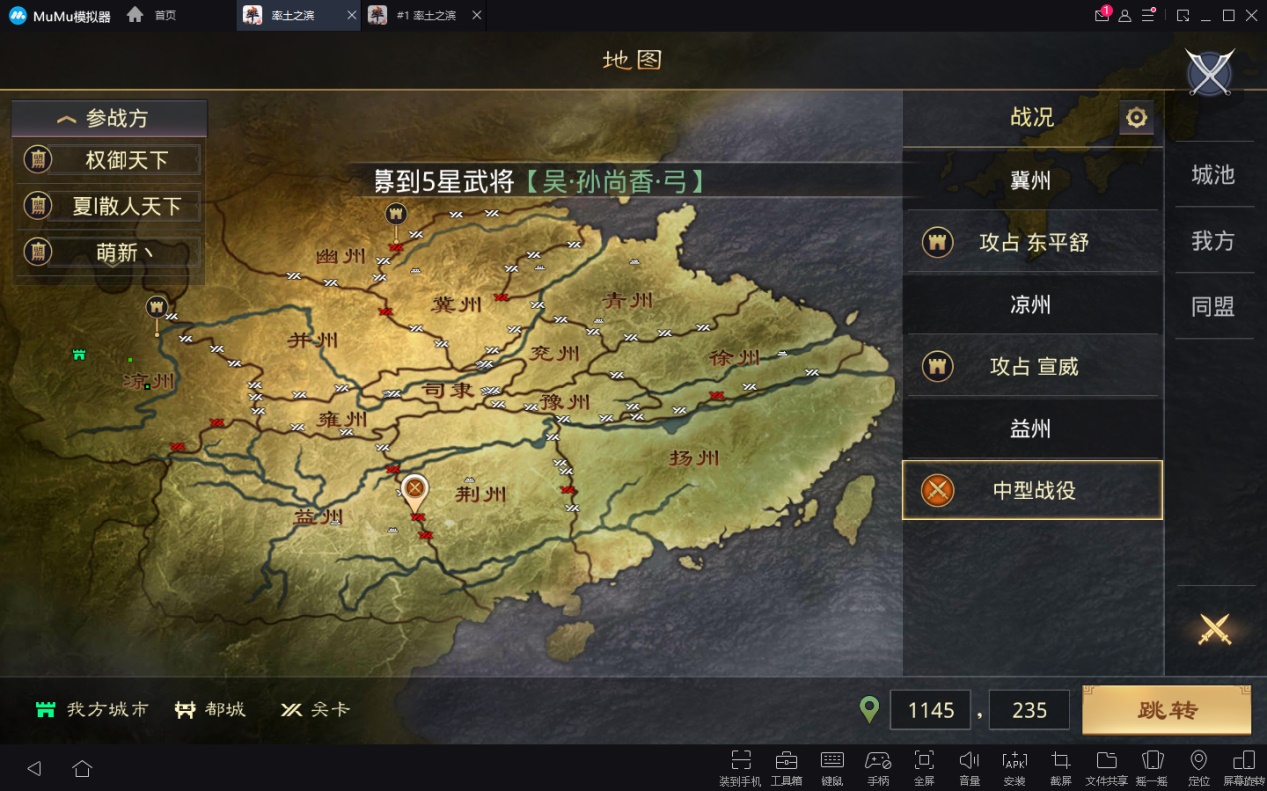The width and height of the screenshot is (1267, 791).
Task: Open the 我方 tab
Action: click(x=1213, y=241)
